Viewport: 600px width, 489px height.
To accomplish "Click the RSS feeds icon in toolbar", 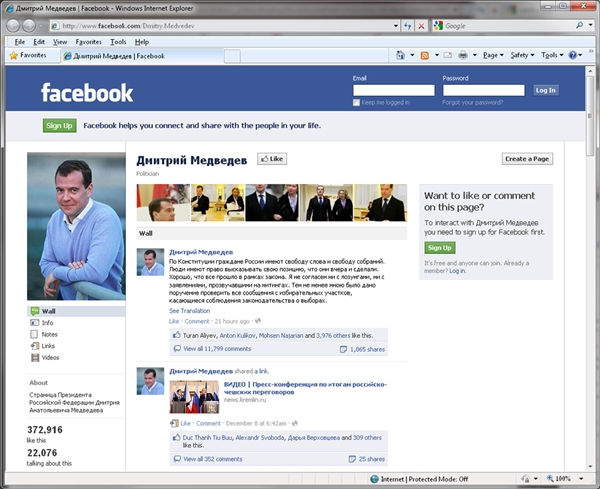I will pos(425,56).
